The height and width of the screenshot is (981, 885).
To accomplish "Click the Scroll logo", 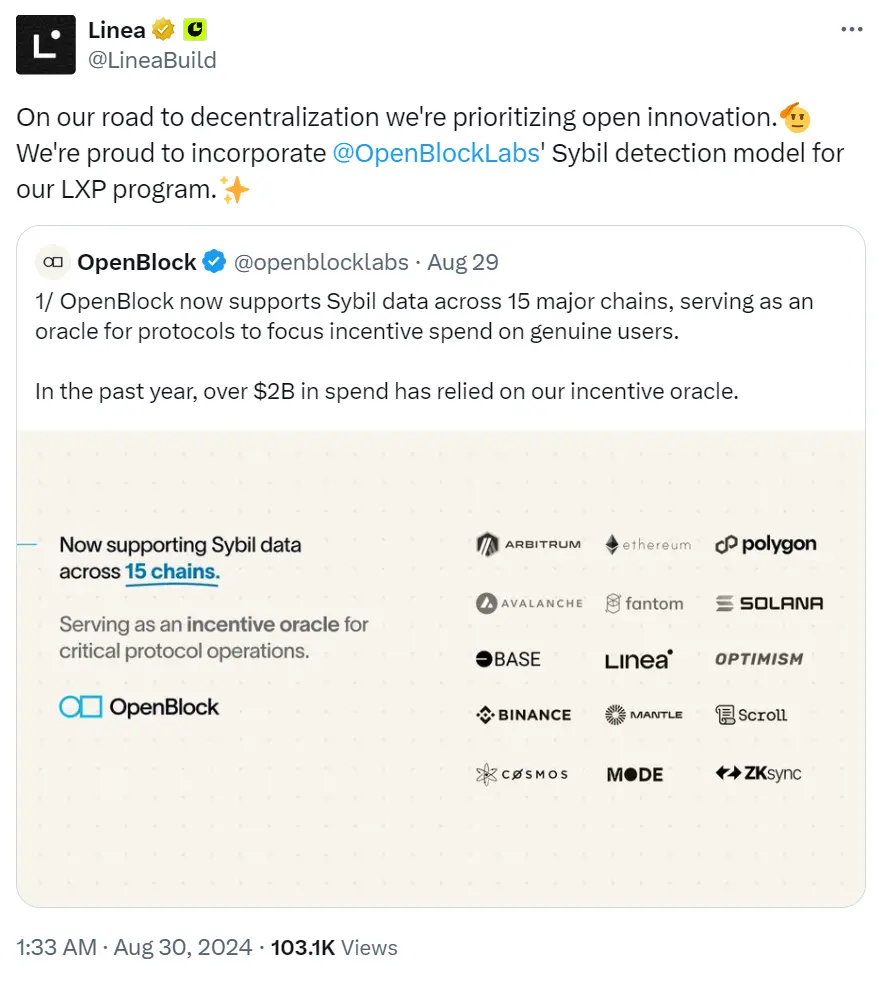I will pos(752,714).
